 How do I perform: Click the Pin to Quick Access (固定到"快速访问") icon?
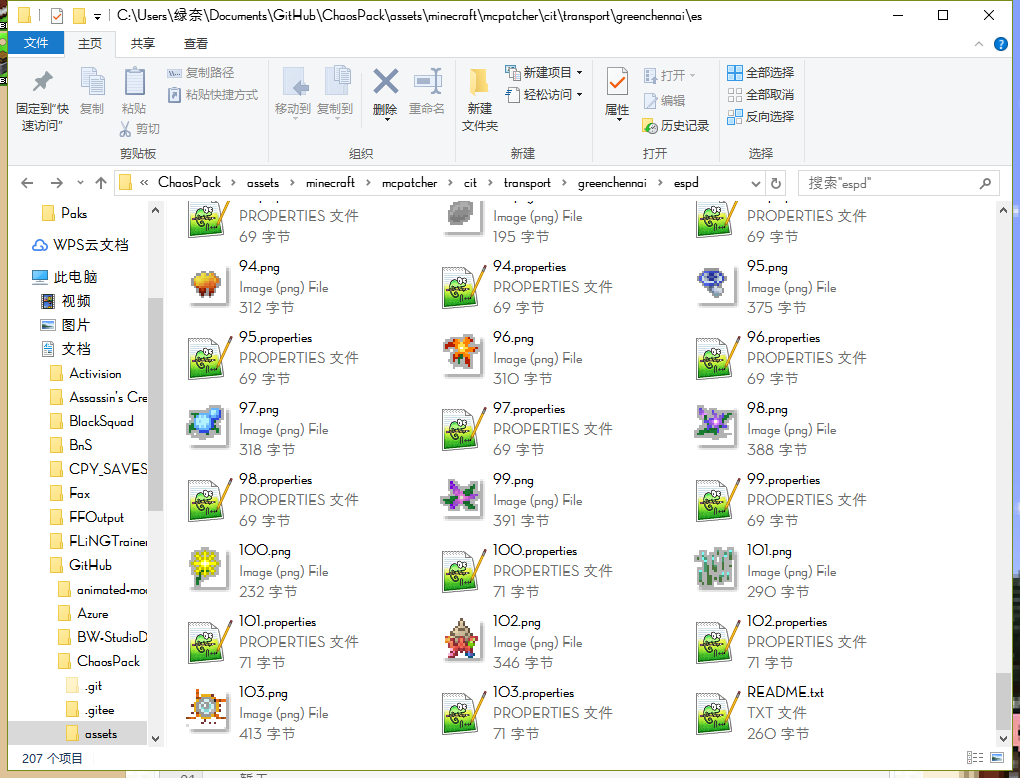[42, 83]
